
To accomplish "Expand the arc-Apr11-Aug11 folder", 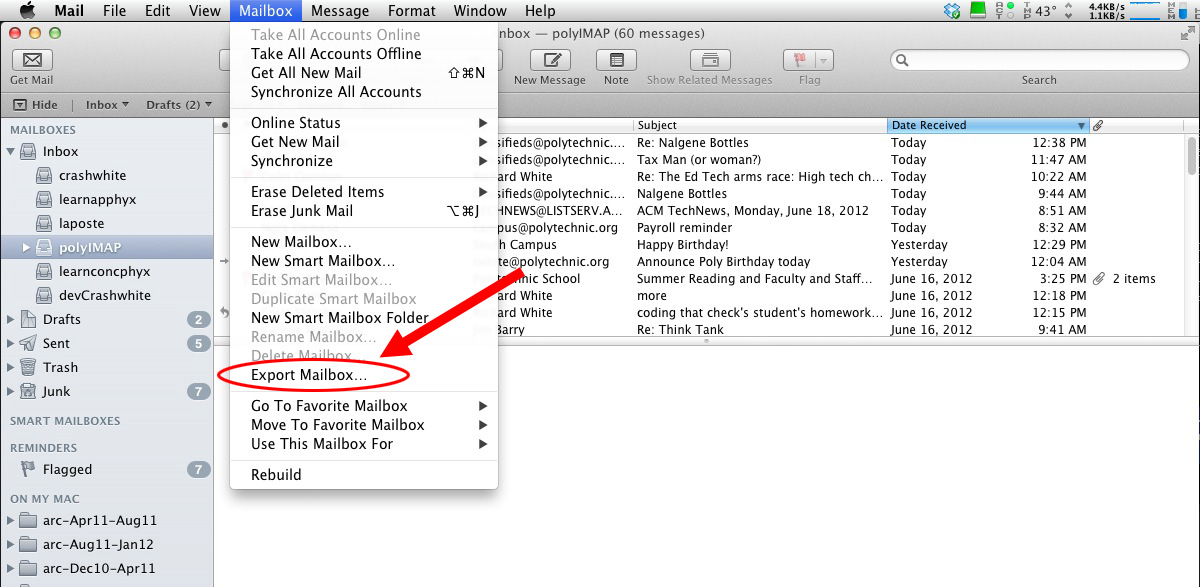I will point(11,520).
